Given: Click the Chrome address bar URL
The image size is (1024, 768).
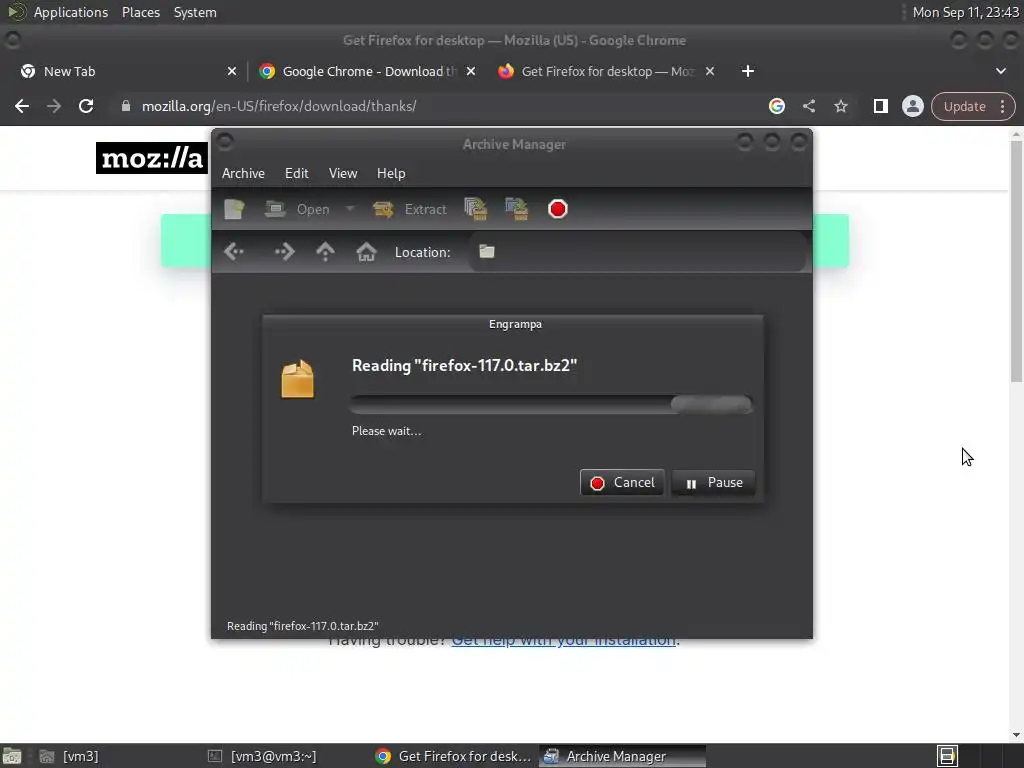Looking at the screenshot, I should click(x=279, y=106).
